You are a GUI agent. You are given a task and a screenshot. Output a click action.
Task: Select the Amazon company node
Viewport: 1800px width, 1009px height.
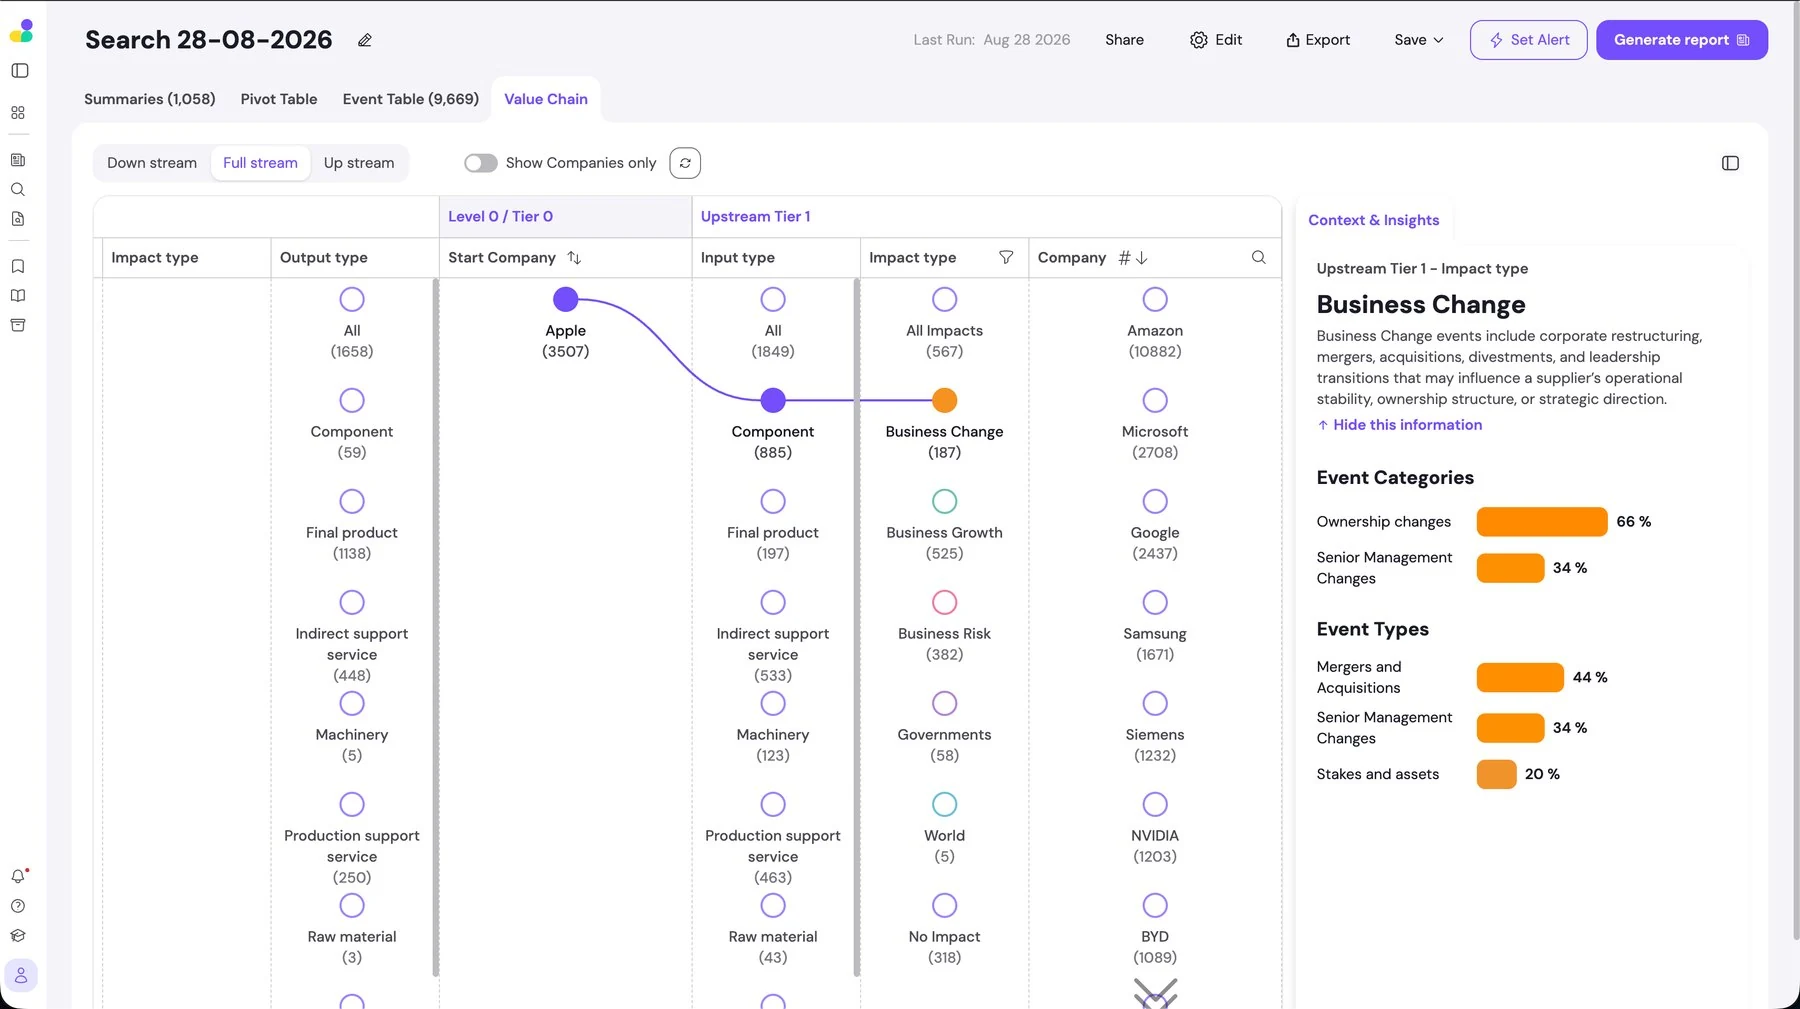(1155, 299)
